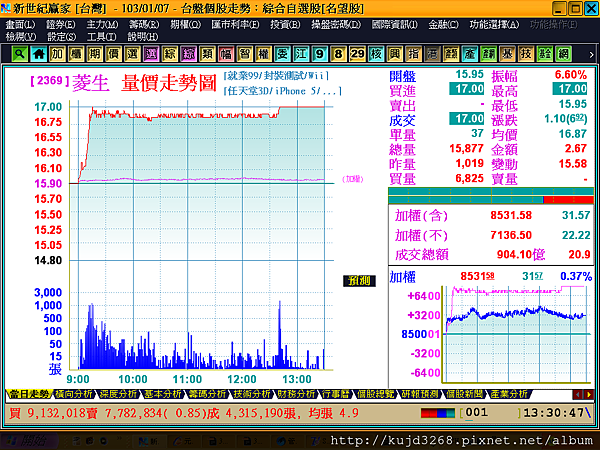
Task: Switch to the 產業分析 tab
Action: [x=510, y=394]
